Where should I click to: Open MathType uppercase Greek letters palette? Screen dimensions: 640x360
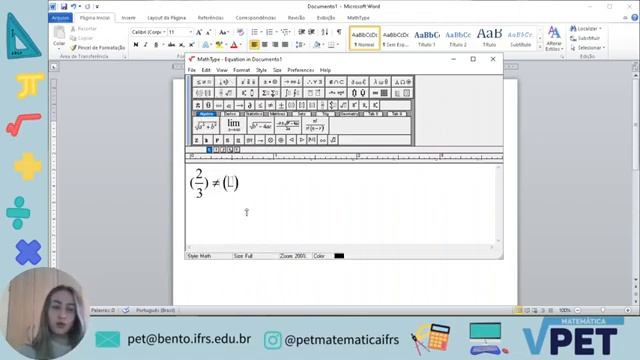tap(402, 82)
